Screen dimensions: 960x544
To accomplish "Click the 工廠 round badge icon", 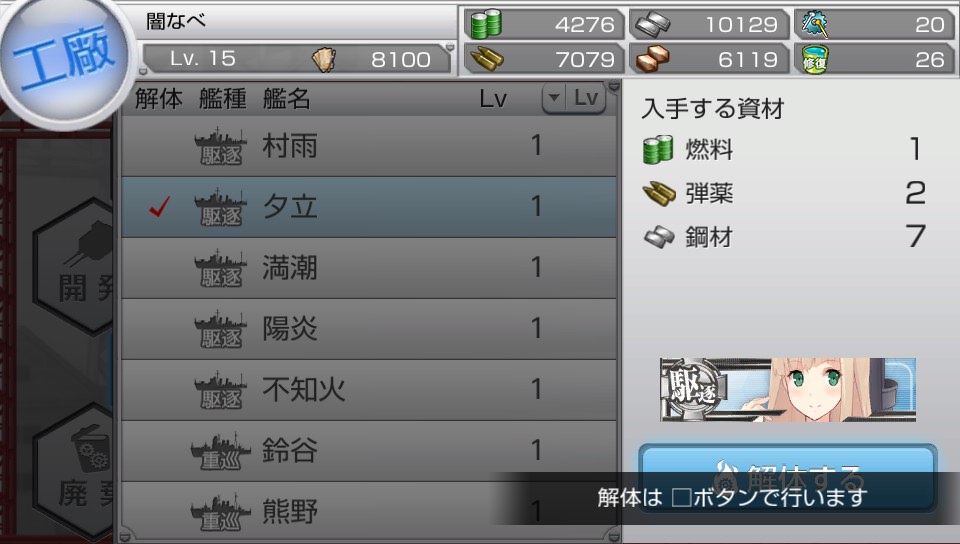I will (x=64, y=60).
